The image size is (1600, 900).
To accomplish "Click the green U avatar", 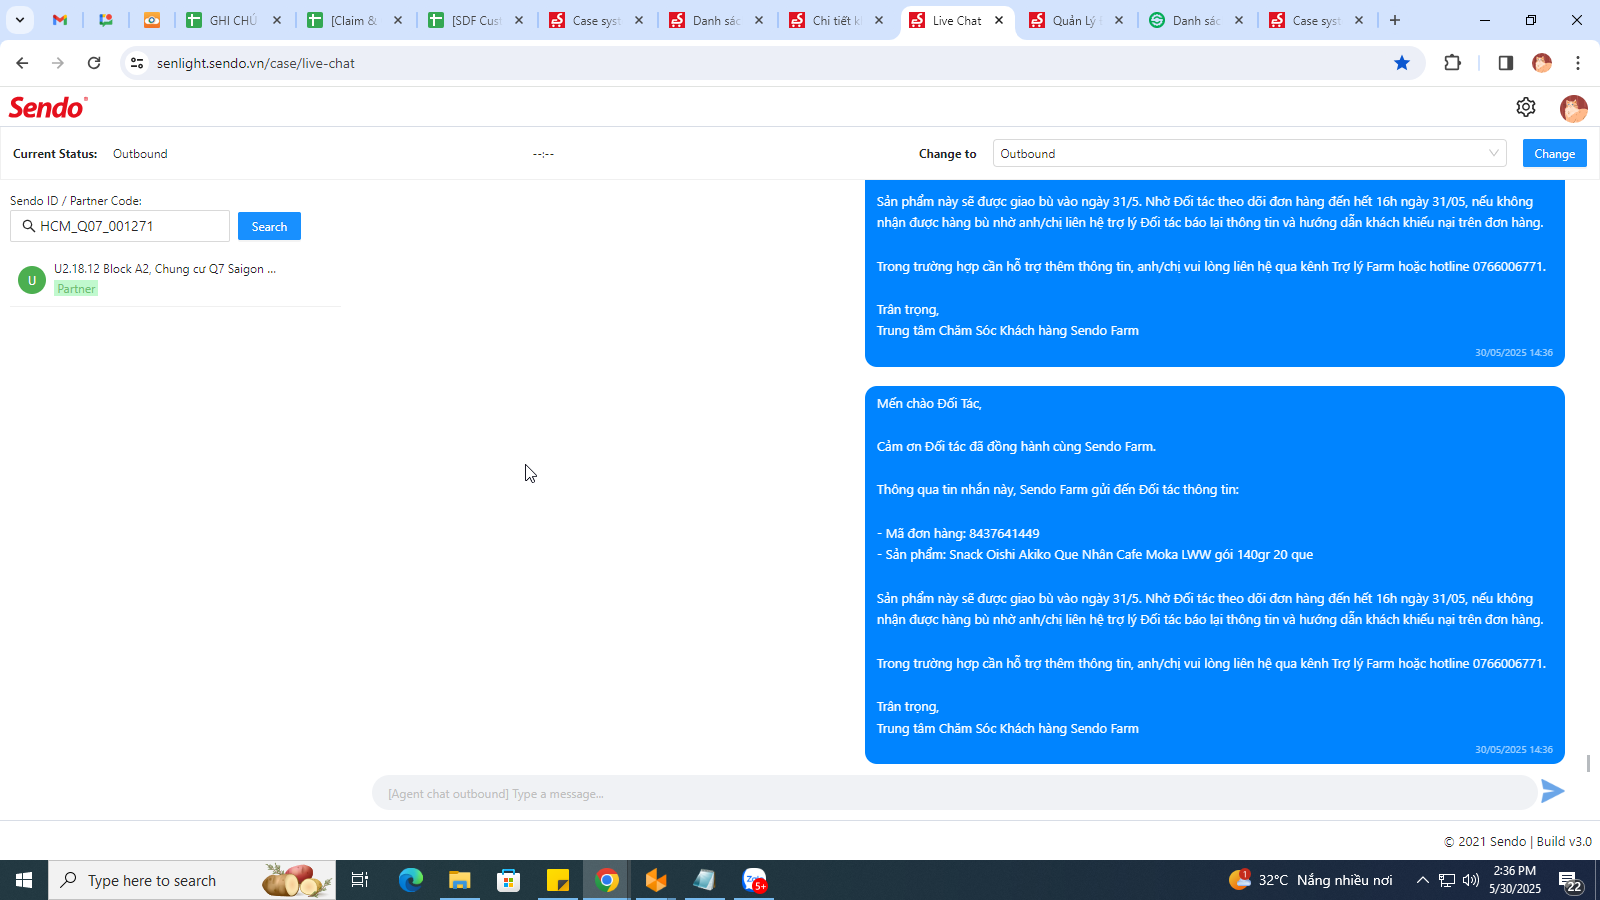I will [32, 280].
